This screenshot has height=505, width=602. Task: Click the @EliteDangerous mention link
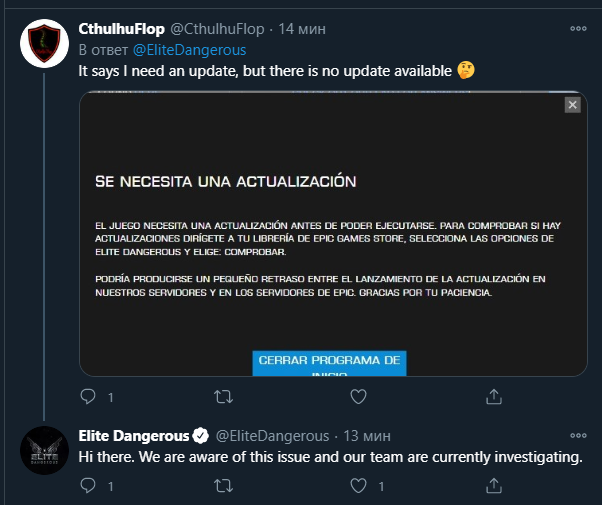tap(189, 50)
